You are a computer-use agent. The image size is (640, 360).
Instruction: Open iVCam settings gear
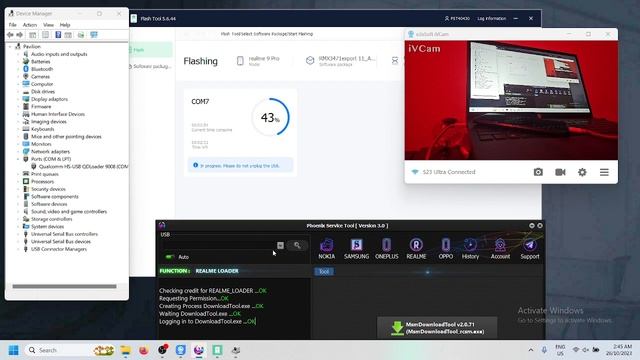582,172
